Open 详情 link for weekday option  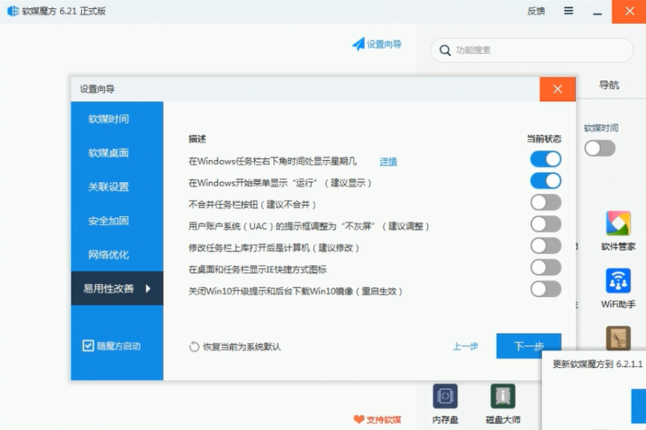388,161
